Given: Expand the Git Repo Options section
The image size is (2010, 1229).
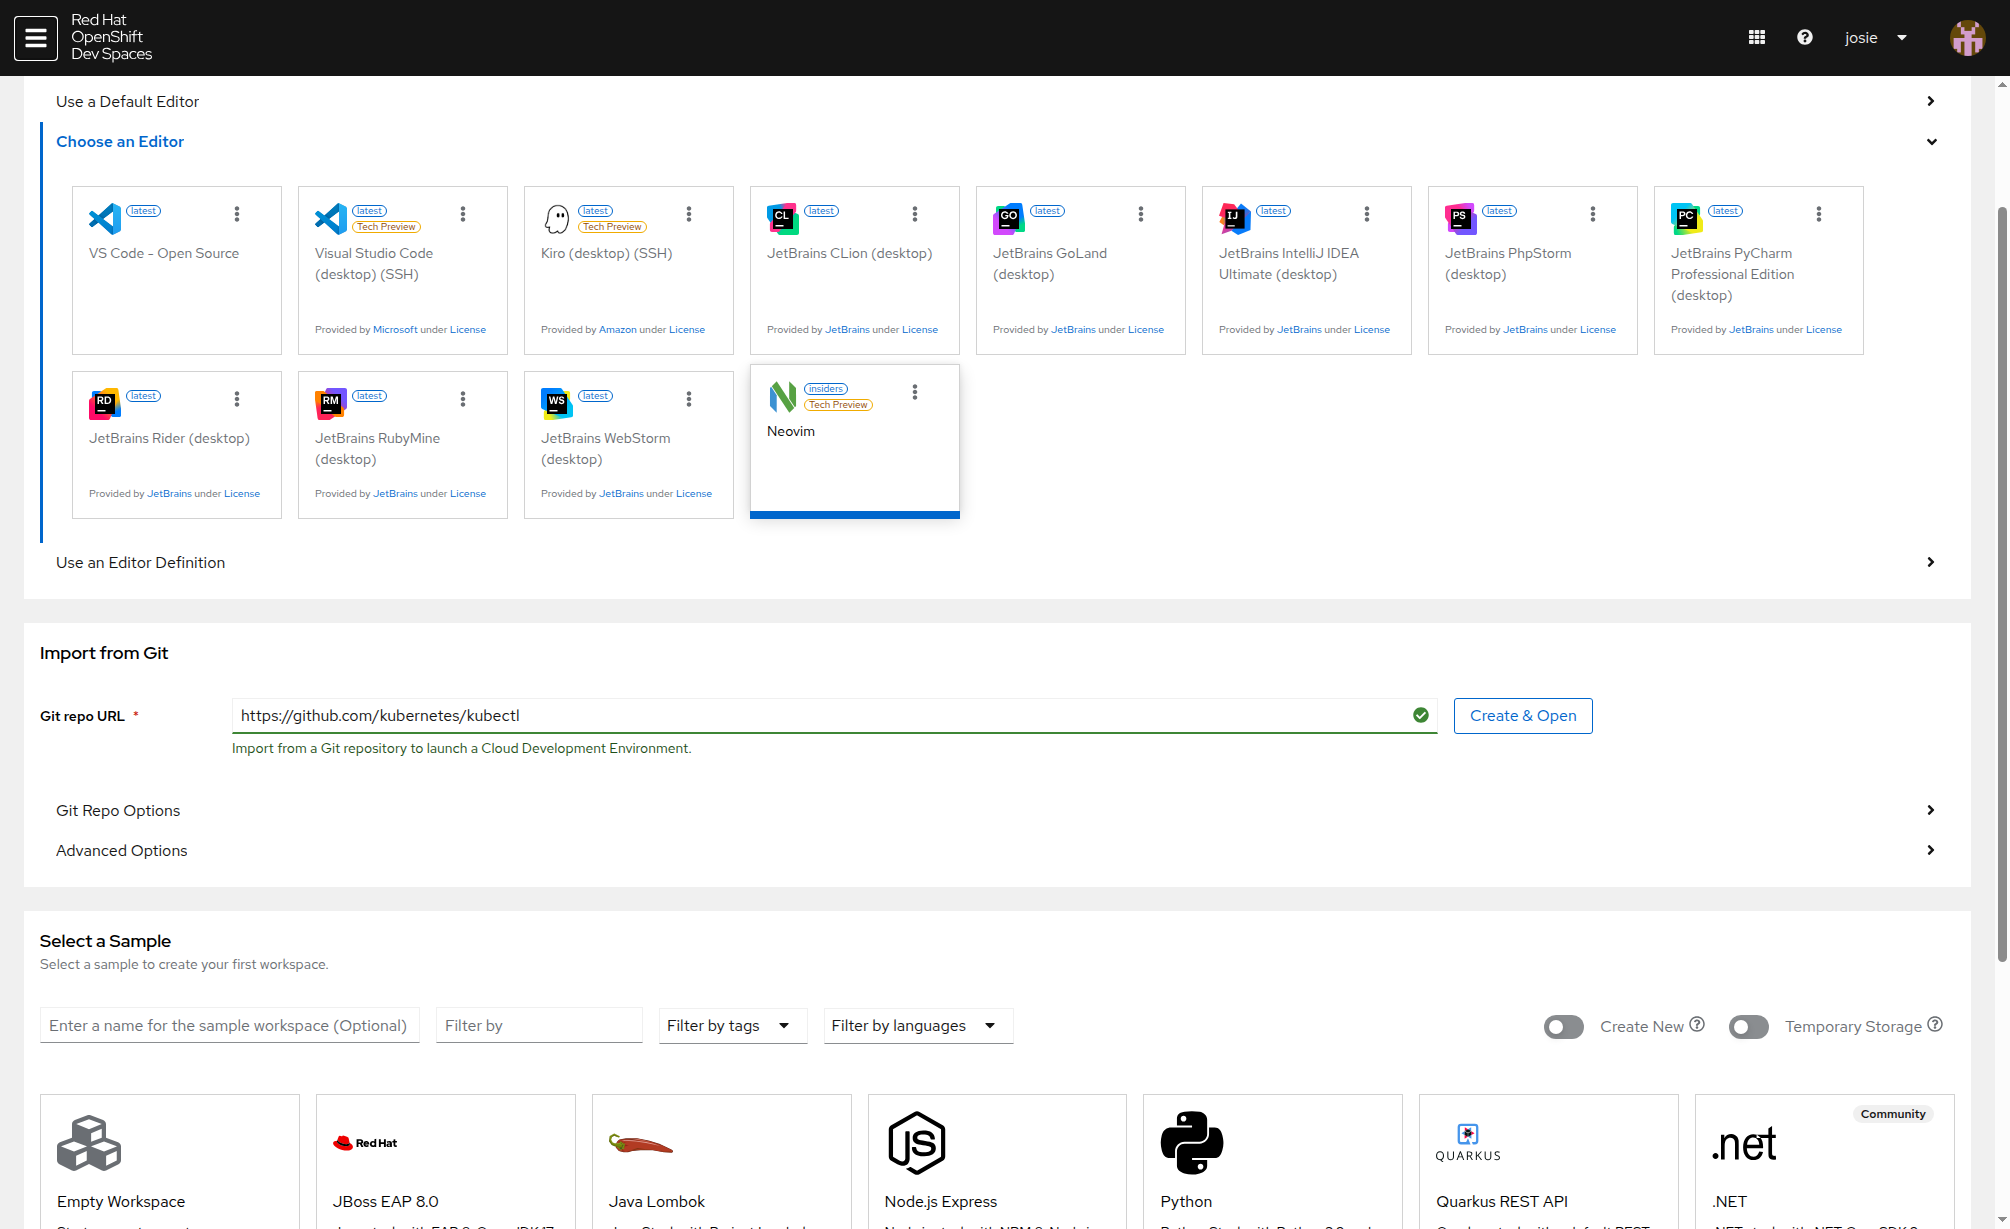Looking at the screenshot, I should pos(118,811).
